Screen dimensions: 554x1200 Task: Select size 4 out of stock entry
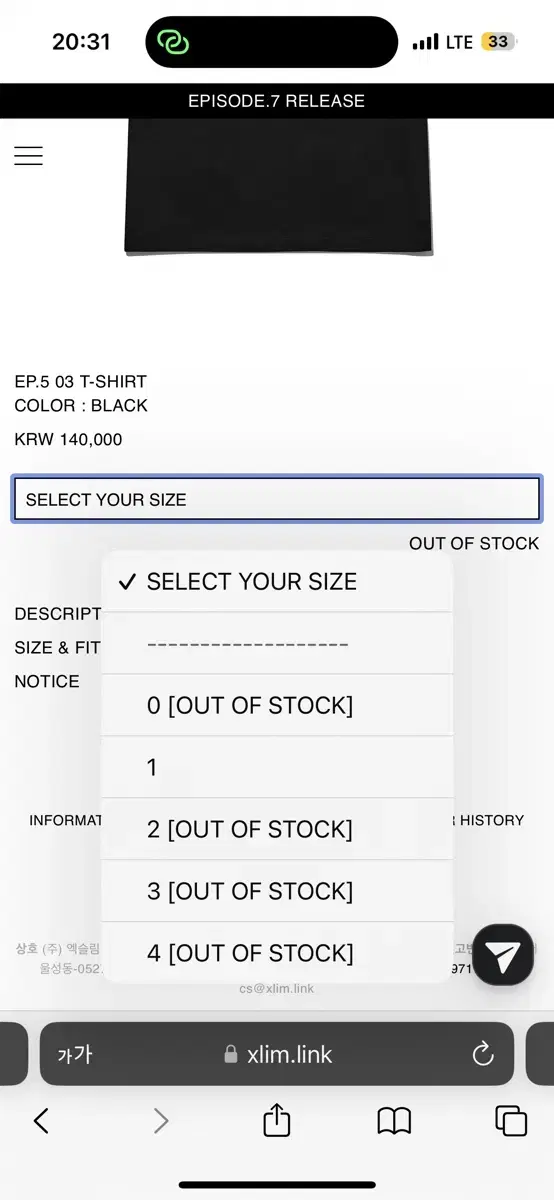tap(277, 952)
